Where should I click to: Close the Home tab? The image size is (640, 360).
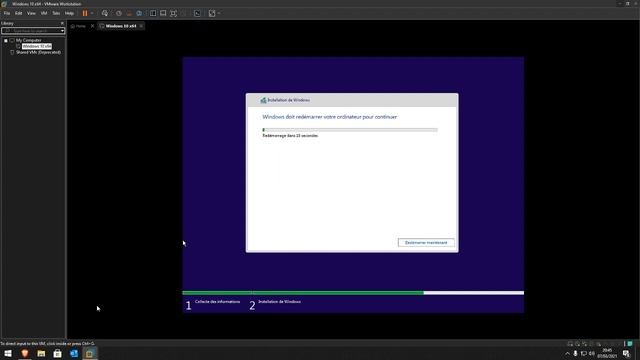(92, 26)
